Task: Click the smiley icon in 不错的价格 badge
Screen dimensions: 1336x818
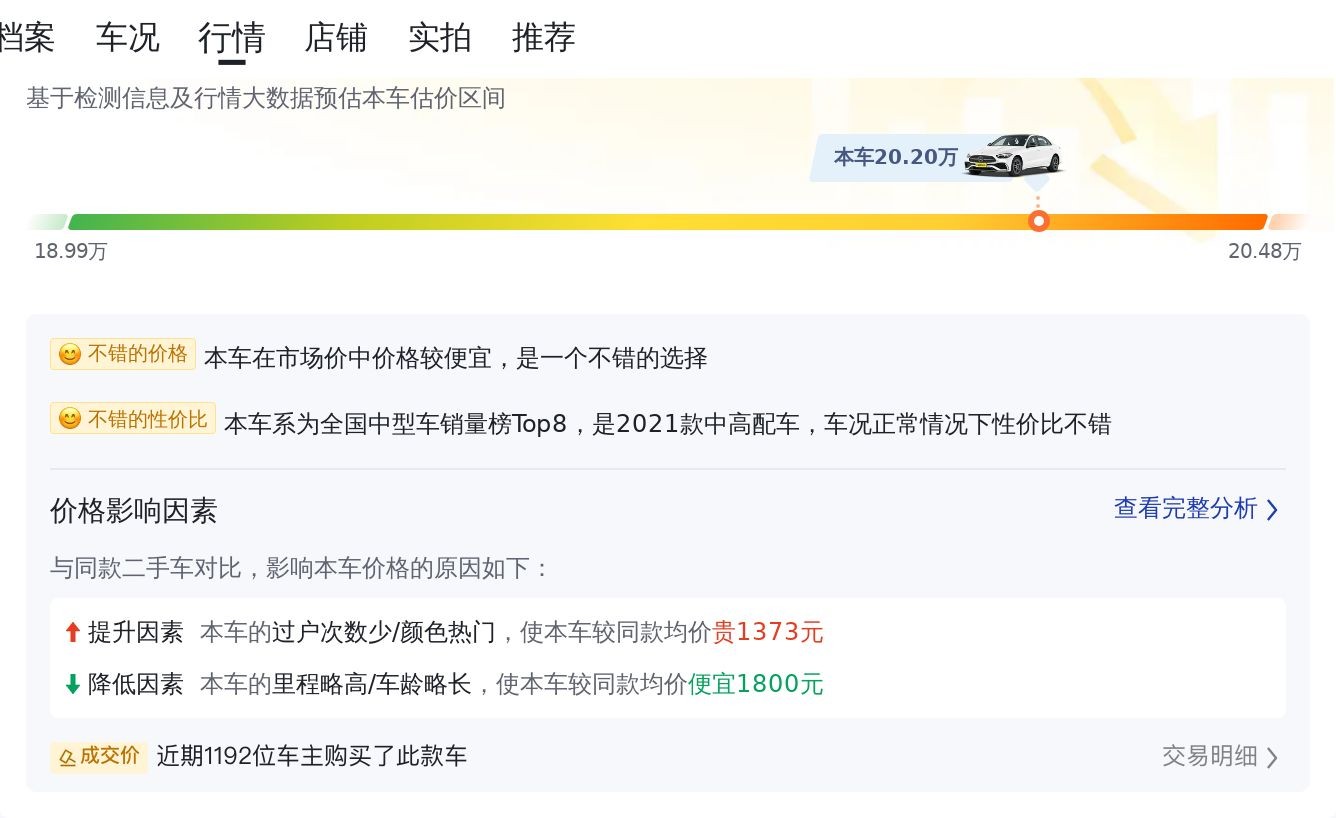Action: 70,355
